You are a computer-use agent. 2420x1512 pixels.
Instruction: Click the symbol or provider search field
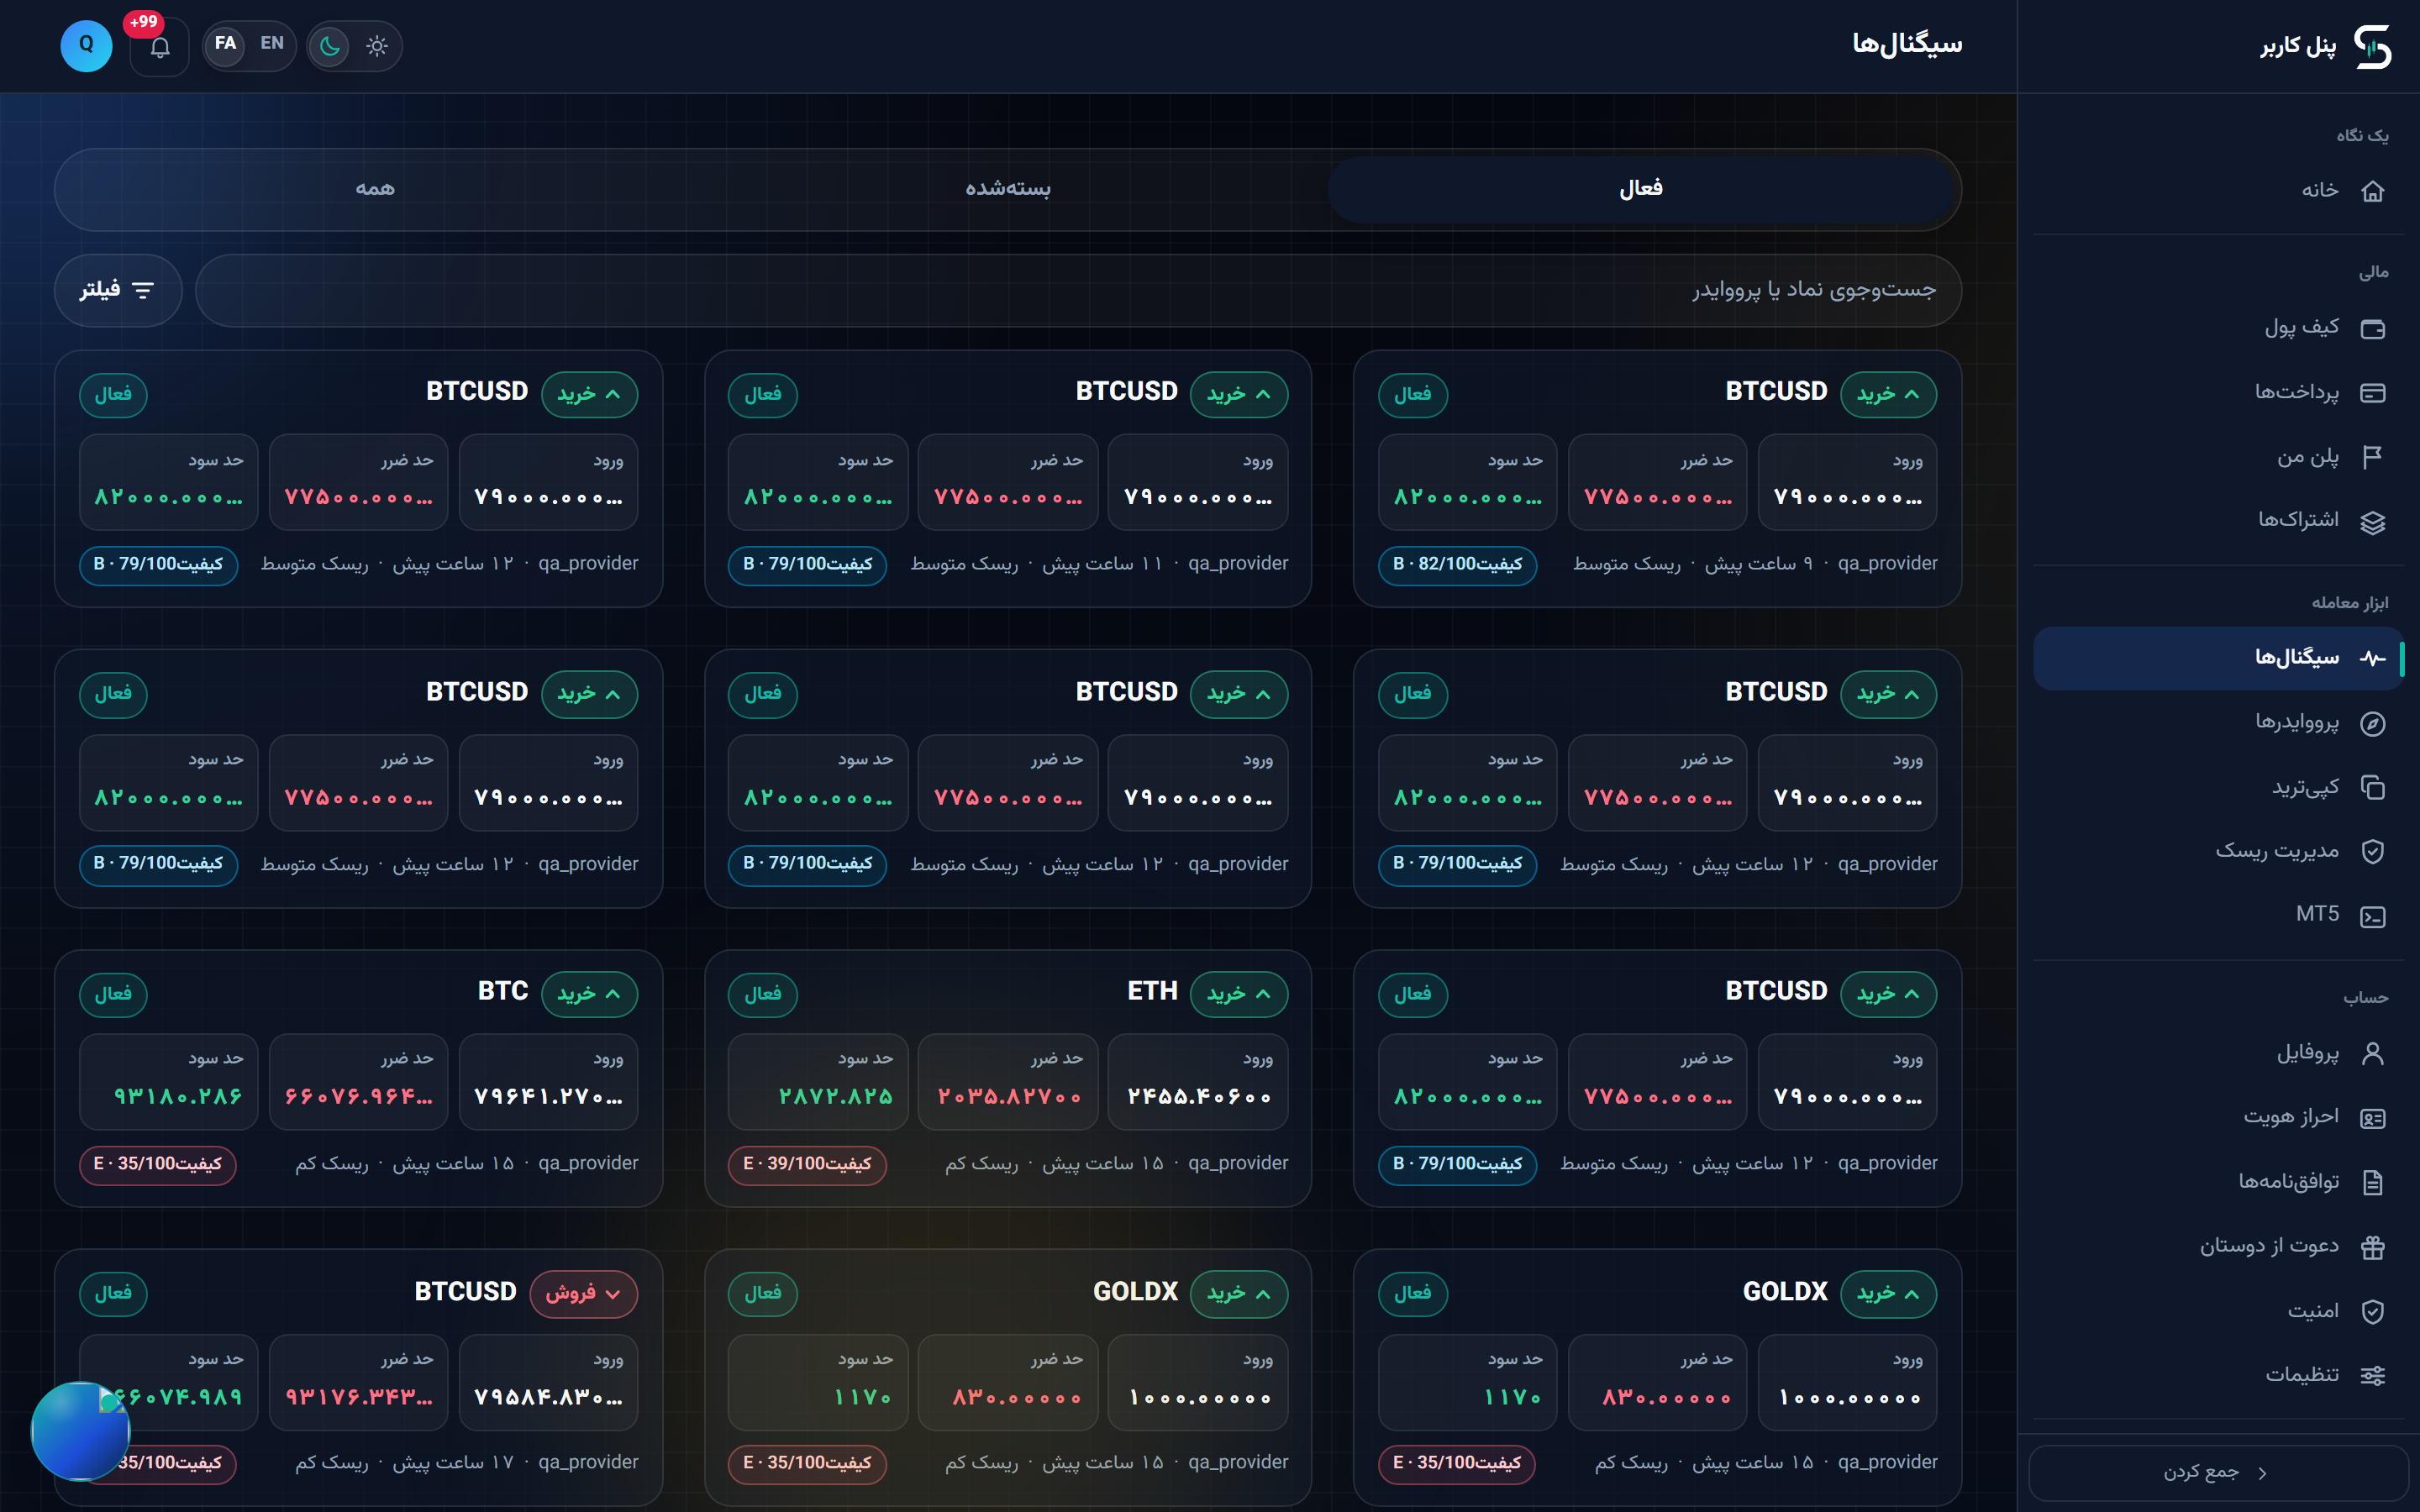pos(1078,290)
